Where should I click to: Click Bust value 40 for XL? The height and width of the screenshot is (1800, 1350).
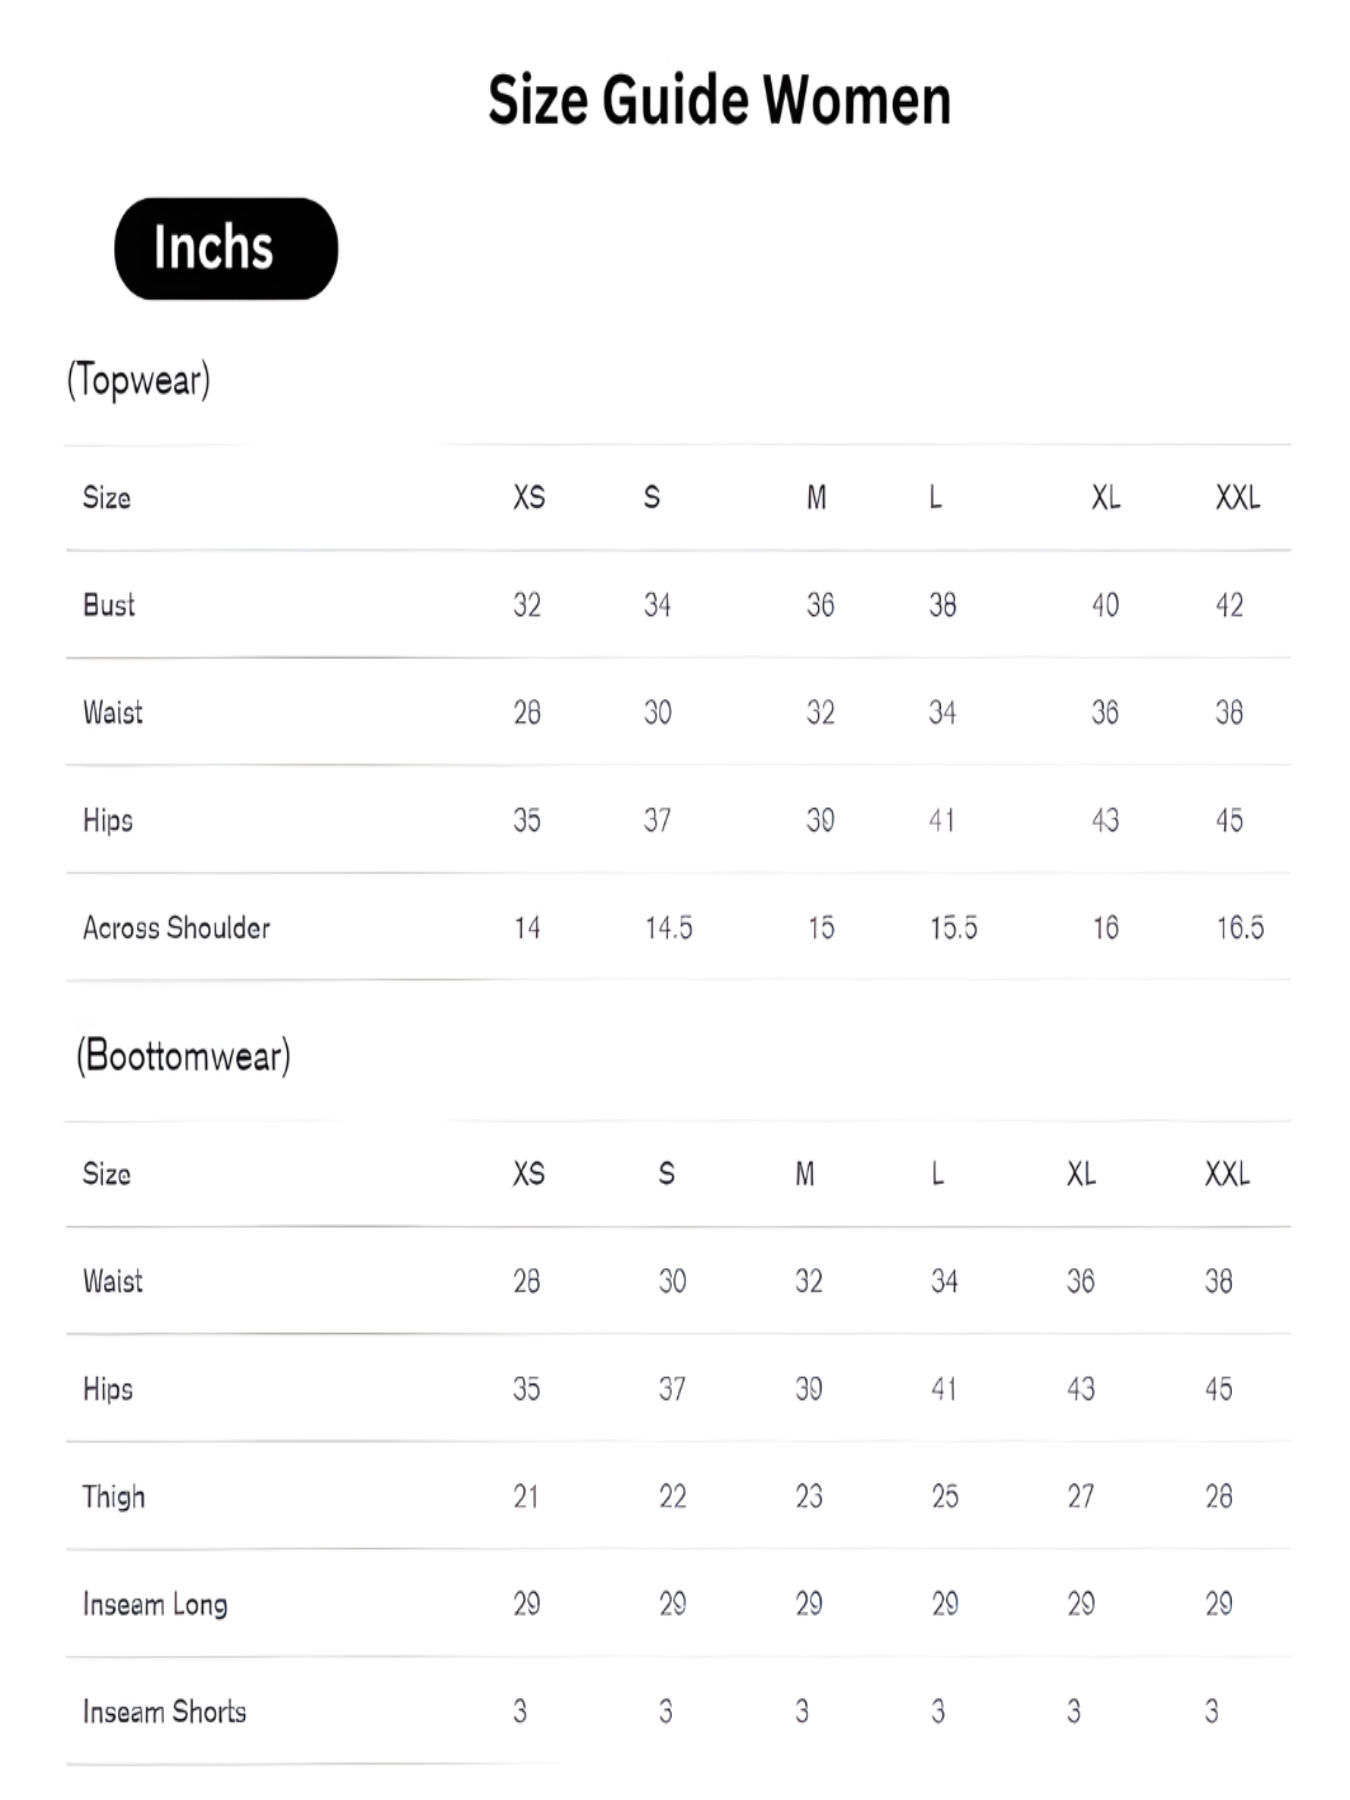1105,605
